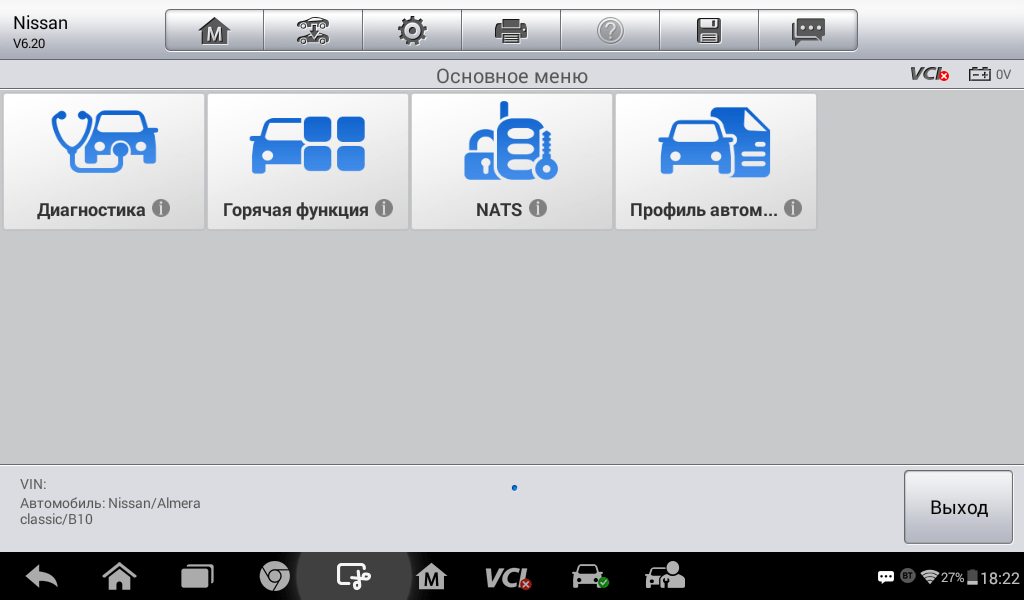Viewport: 1024px width, 600px height.
Task: Show info for Профиль автом...
Action: pyautogui.click(x=793, y=208)
